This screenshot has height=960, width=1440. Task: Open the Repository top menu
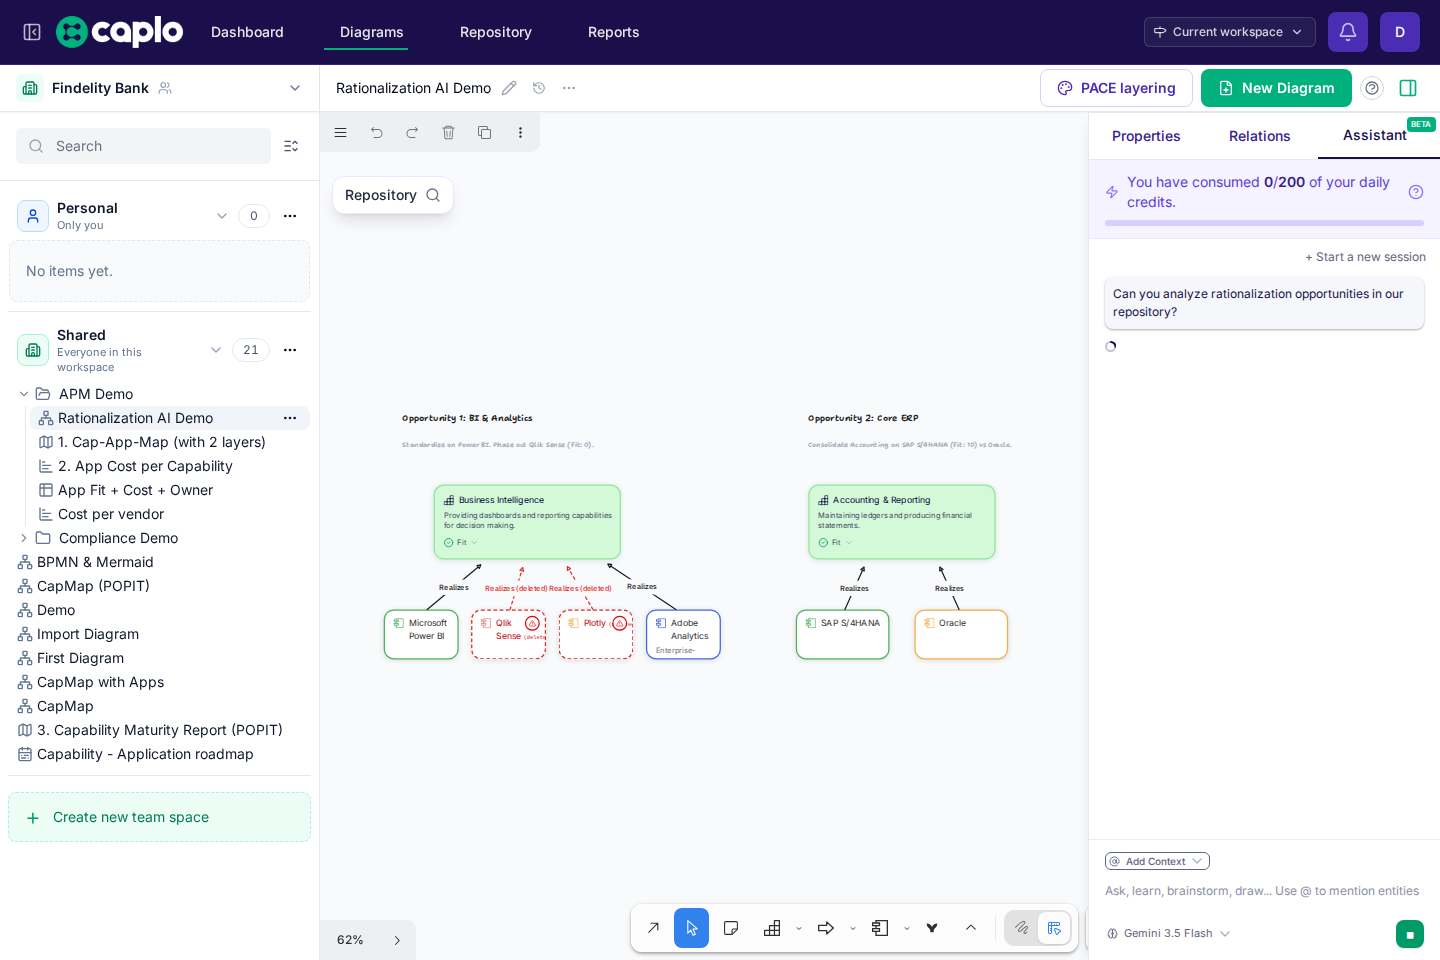pyautogui.click(x=496, y=32)
